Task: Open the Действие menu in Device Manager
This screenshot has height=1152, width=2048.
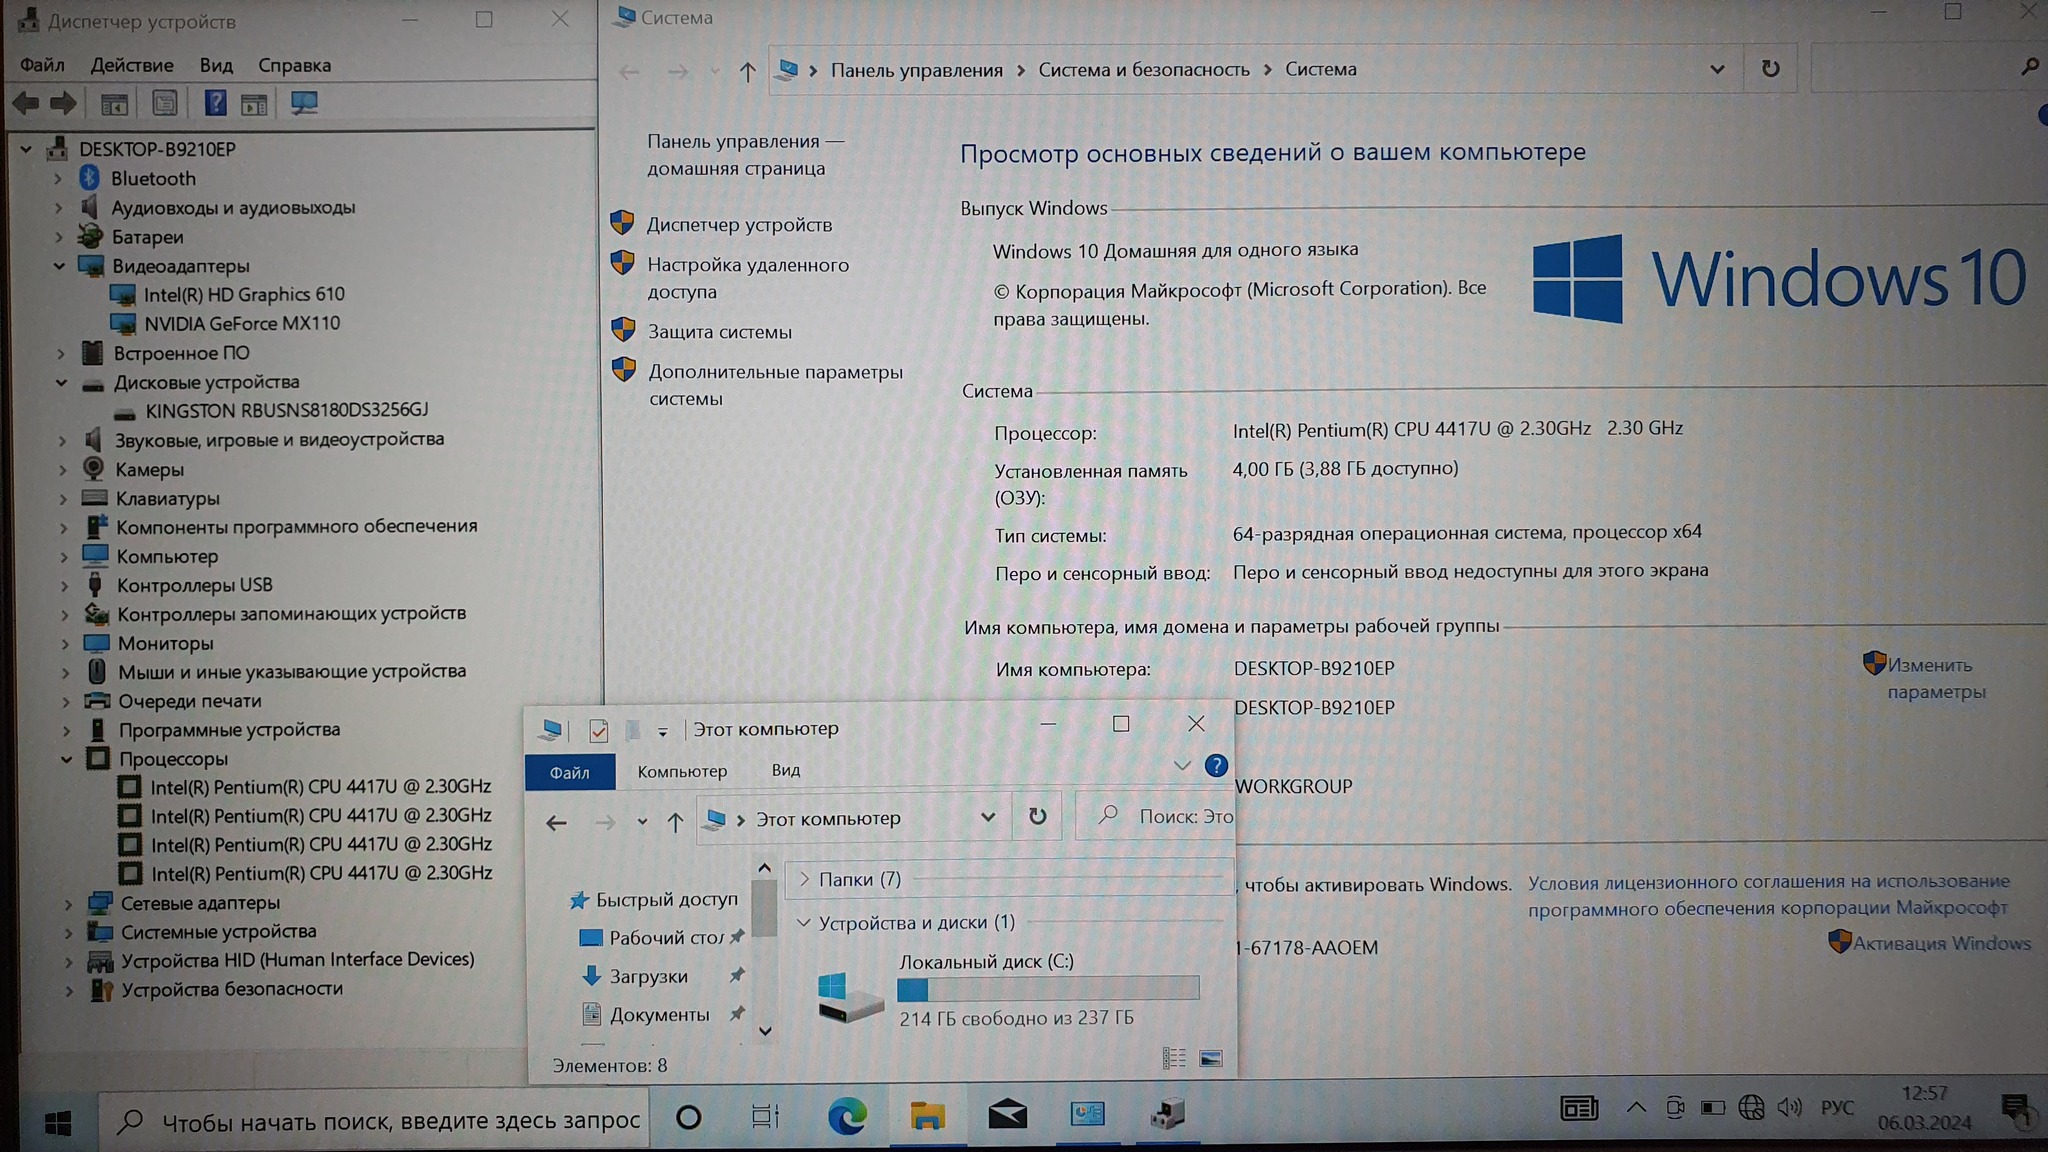Action: click(132, 65)
